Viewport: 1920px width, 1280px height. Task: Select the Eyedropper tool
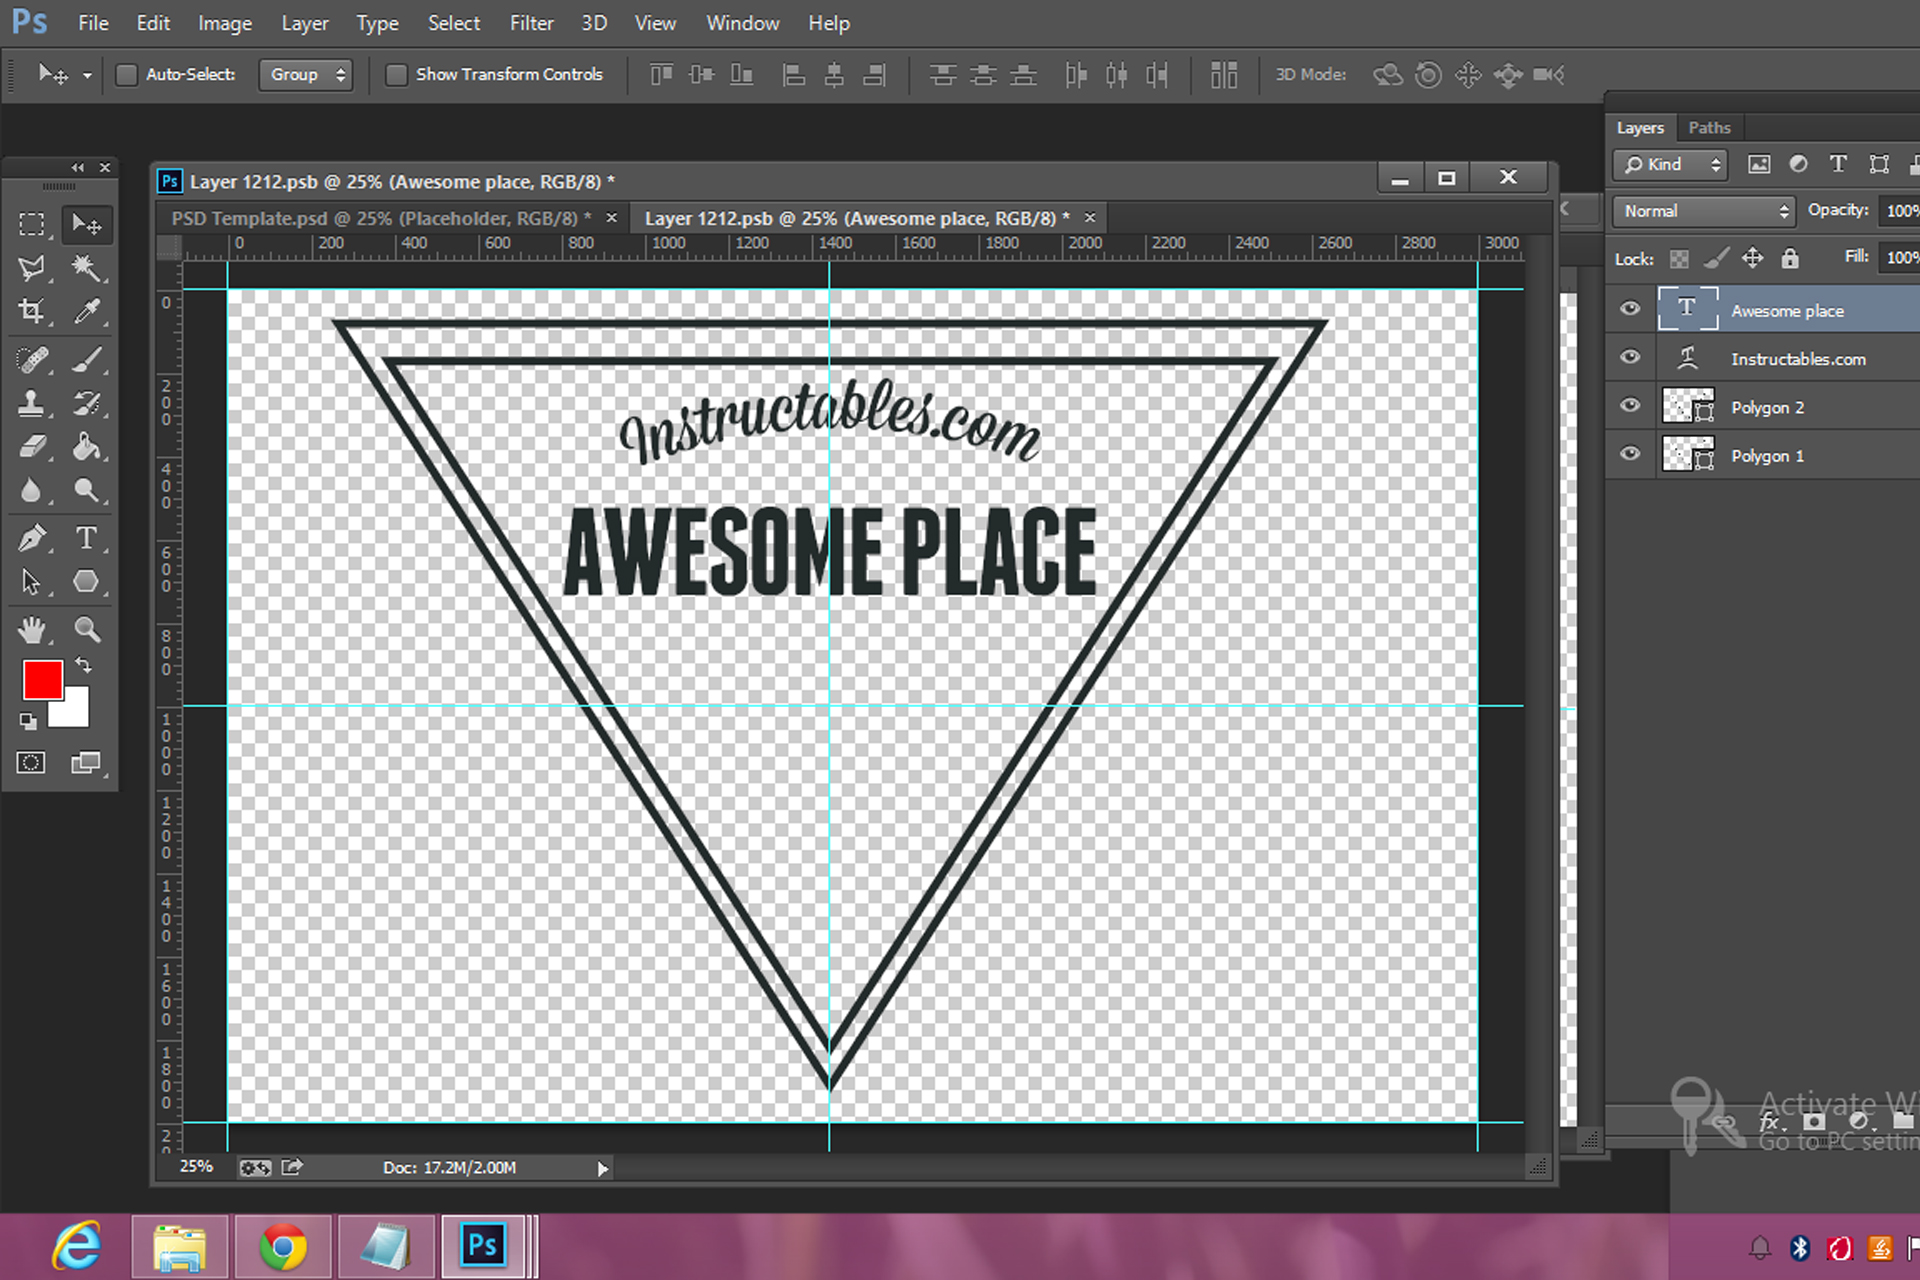click(87, 312)
